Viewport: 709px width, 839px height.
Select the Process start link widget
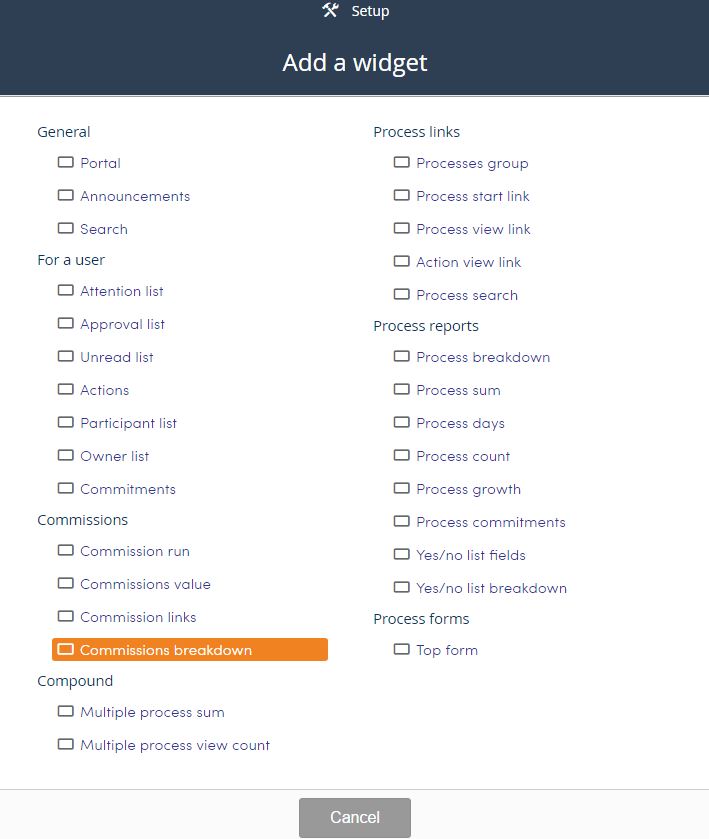402,195
